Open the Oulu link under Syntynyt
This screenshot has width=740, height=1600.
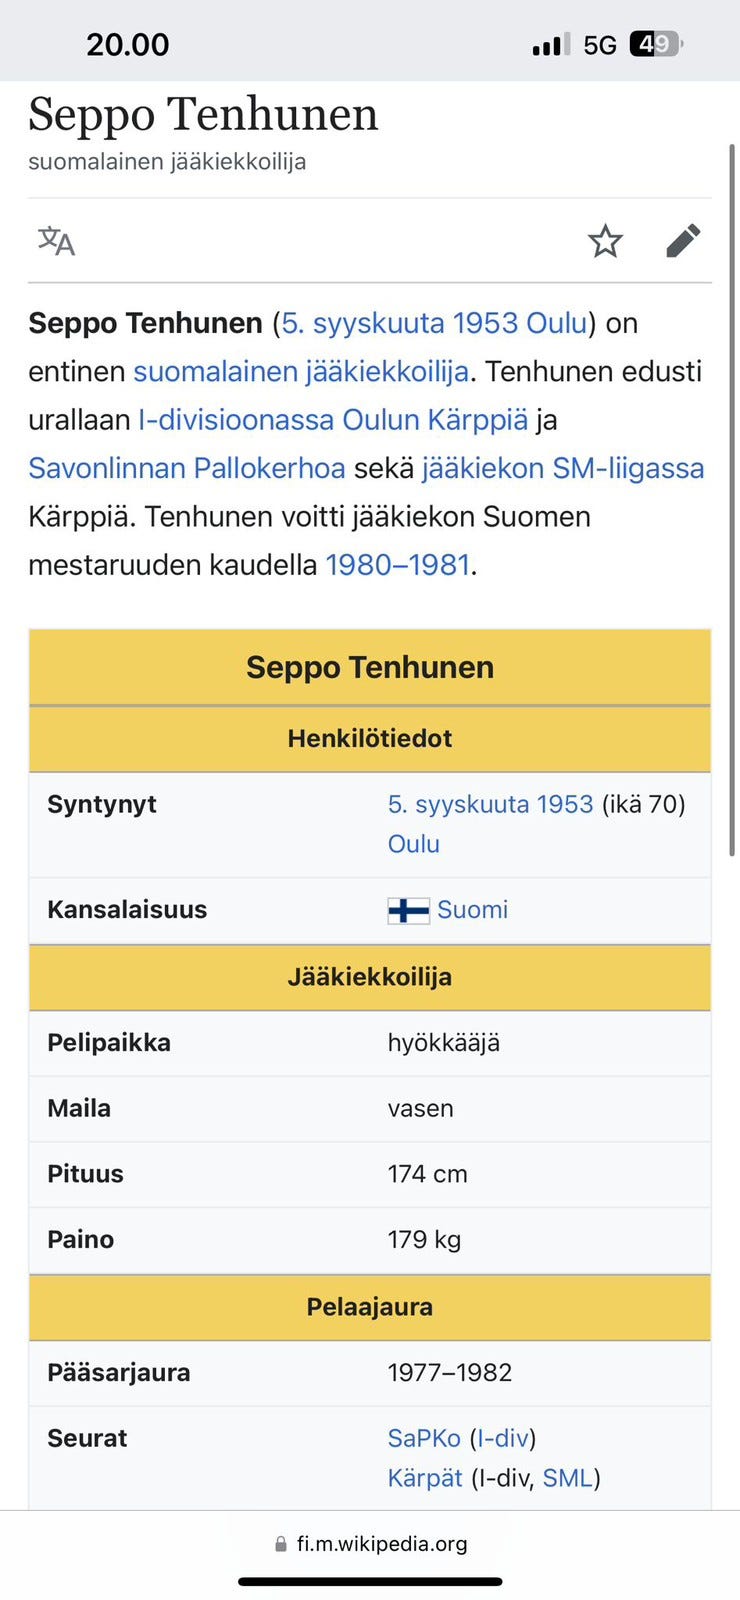pos(413,844)
